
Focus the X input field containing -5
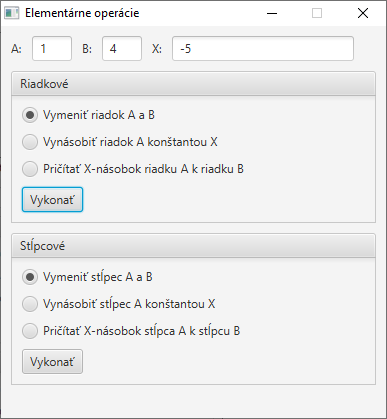(263, 49)
